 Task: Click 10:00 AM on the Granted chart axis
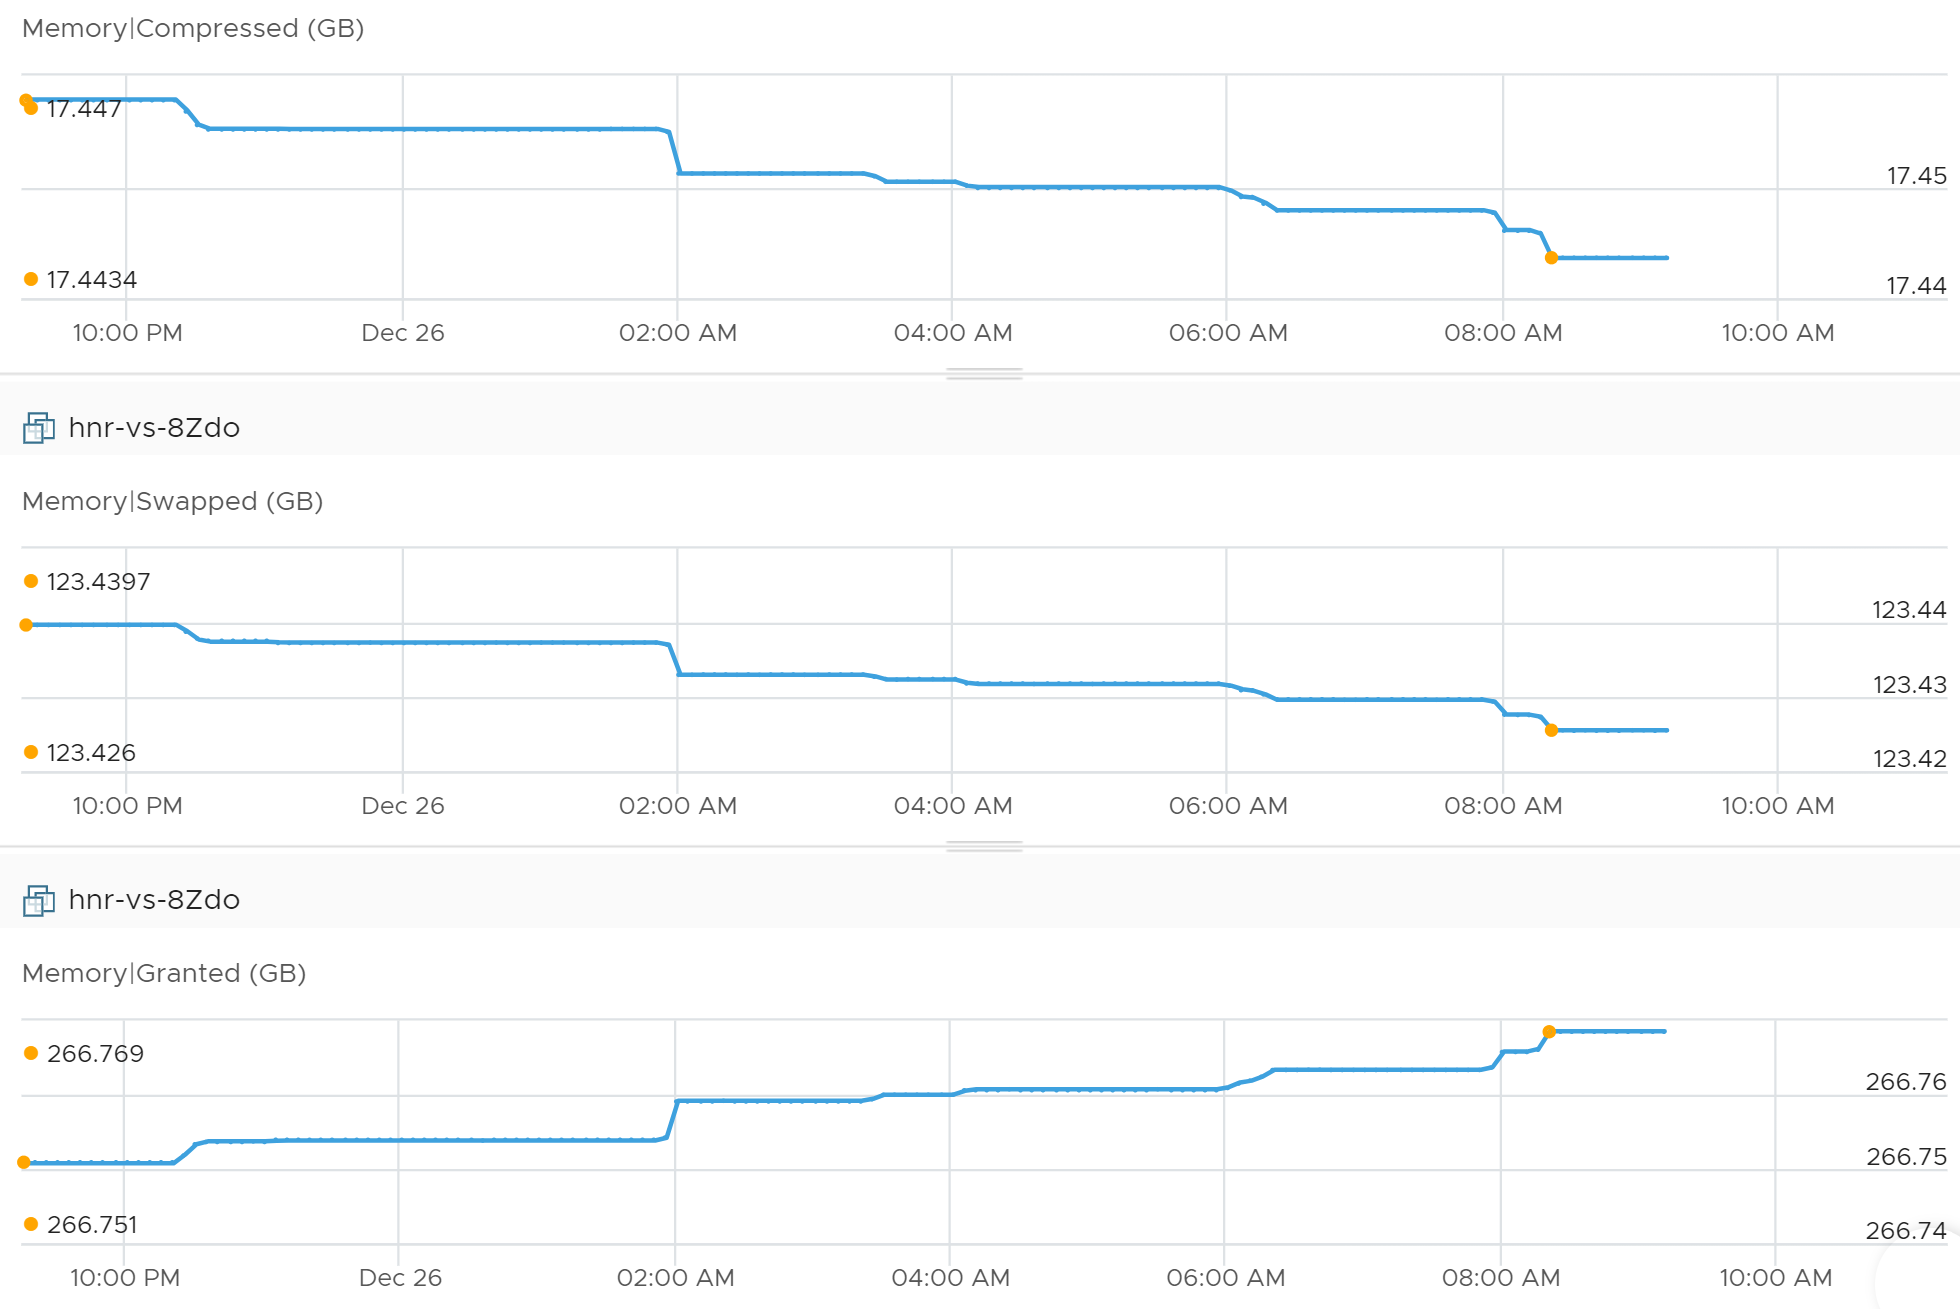click(1776, 1278)
